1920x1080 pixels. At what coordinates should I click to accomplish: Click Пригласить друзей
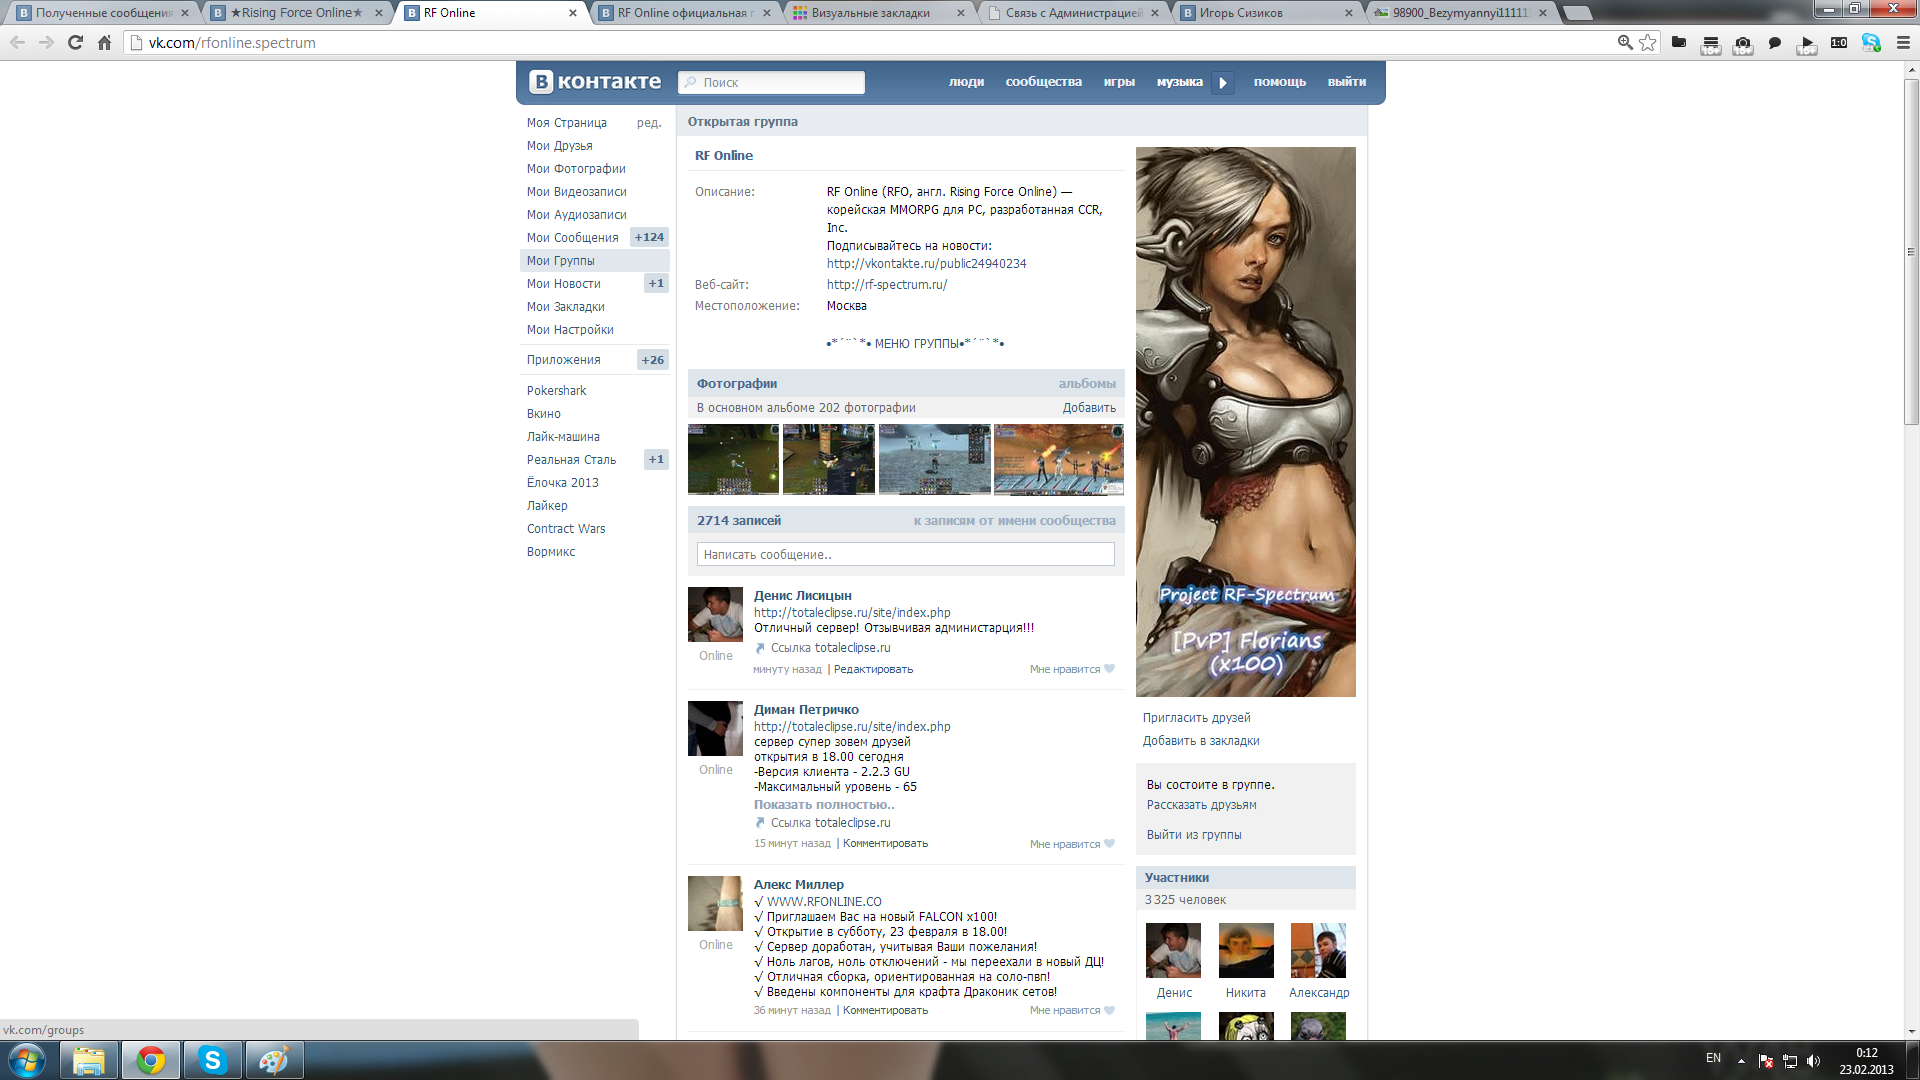1196,718
